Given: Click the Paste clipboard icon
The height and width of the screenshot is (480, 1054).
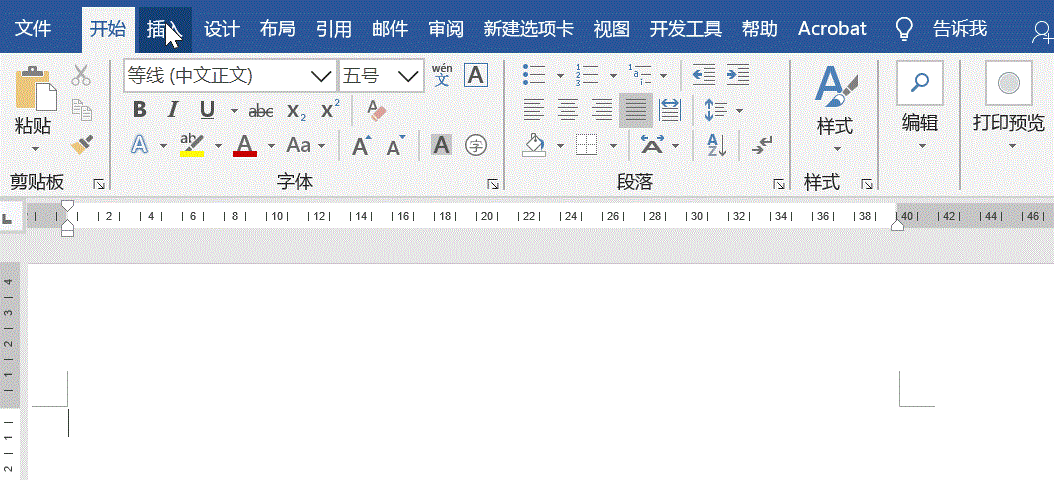Looking at the screenshot, I should point(36,89).
